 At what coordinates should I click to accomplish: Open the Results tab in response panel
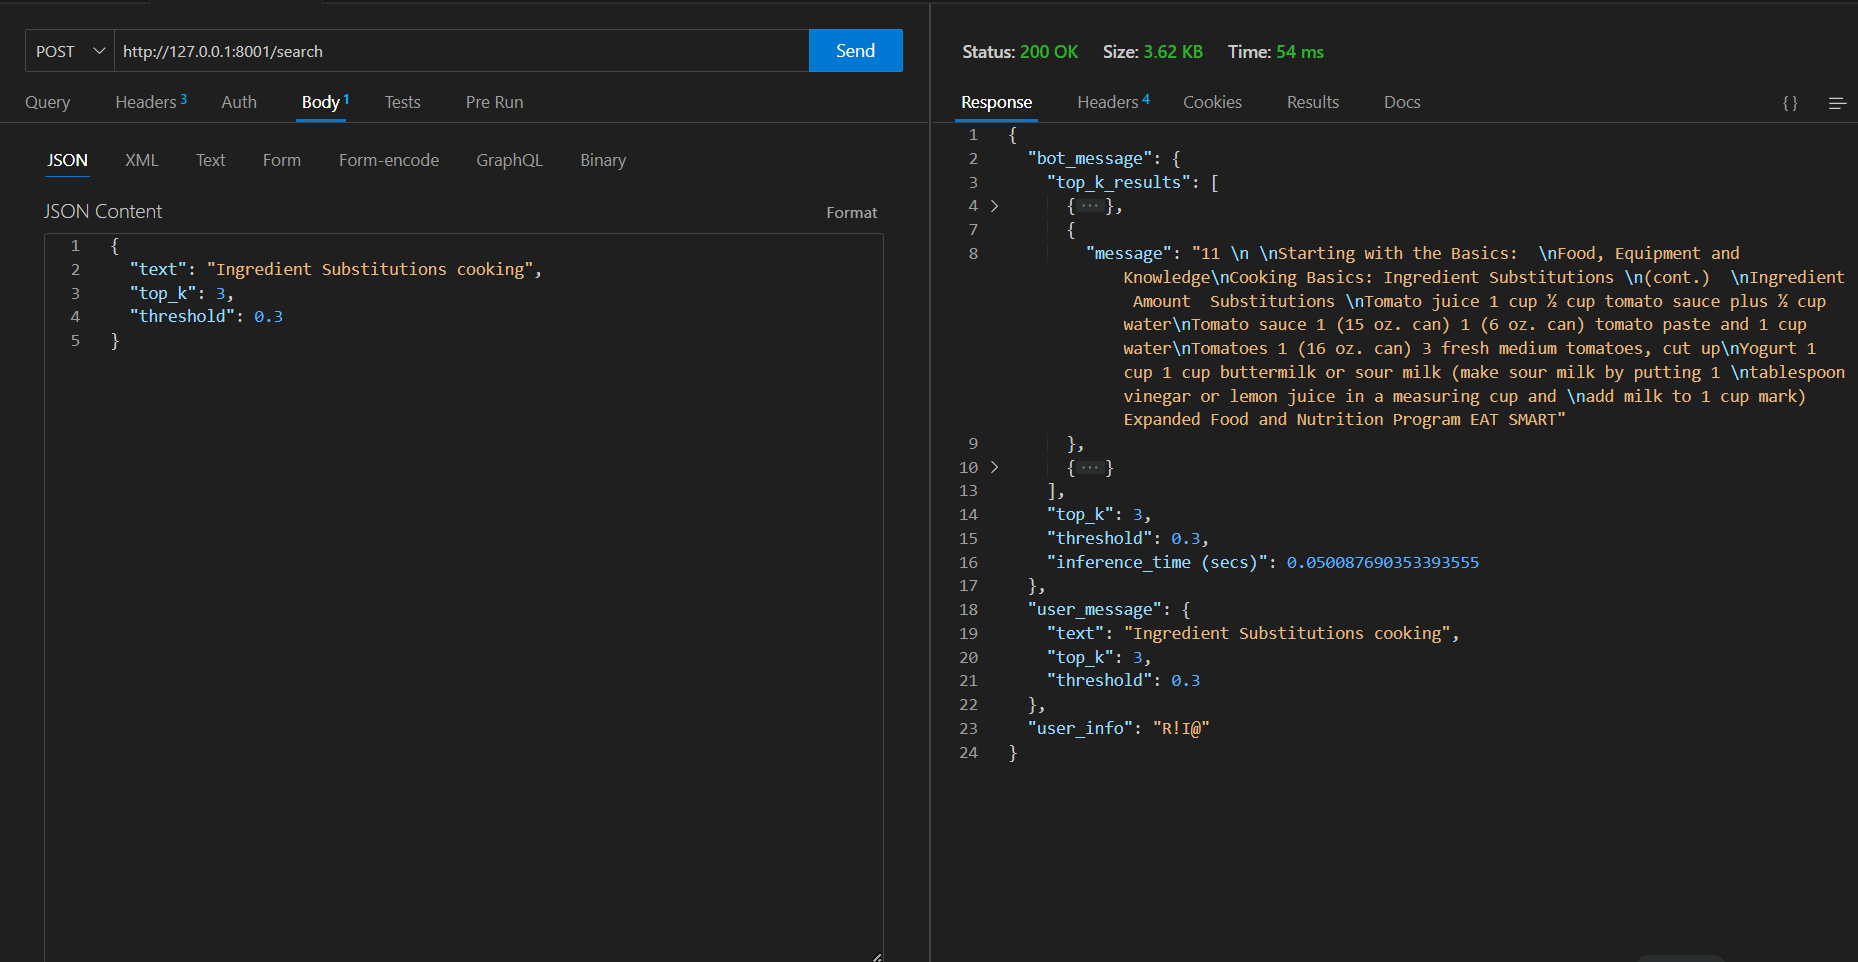(1312, 102)
